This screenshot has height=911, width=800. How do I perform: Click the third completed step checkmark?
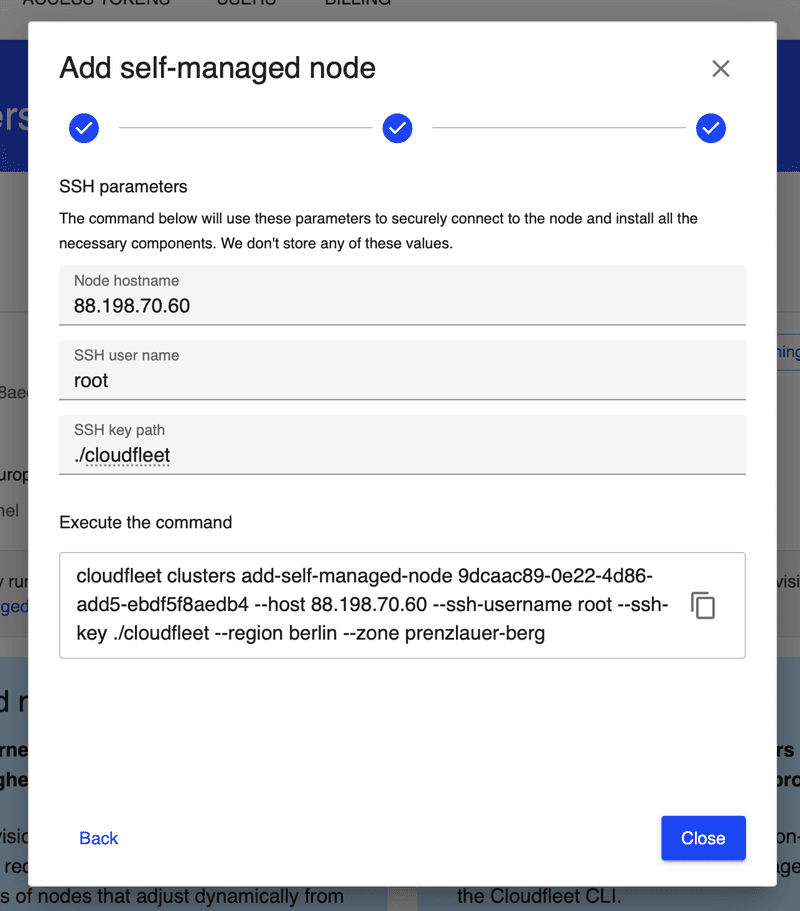tap(711, 128)
